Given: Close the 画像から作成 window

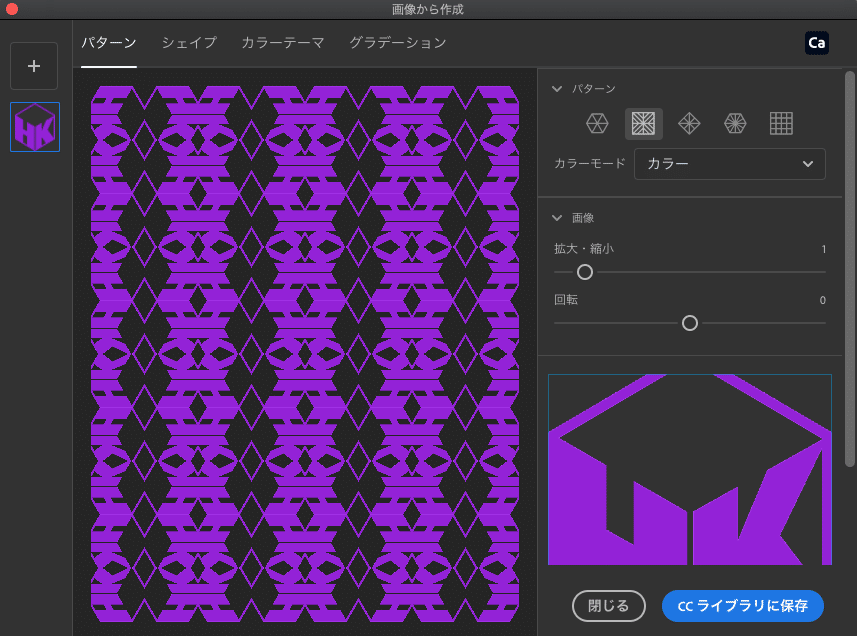Looking at the screenshot, I should (x=12, y=9).
